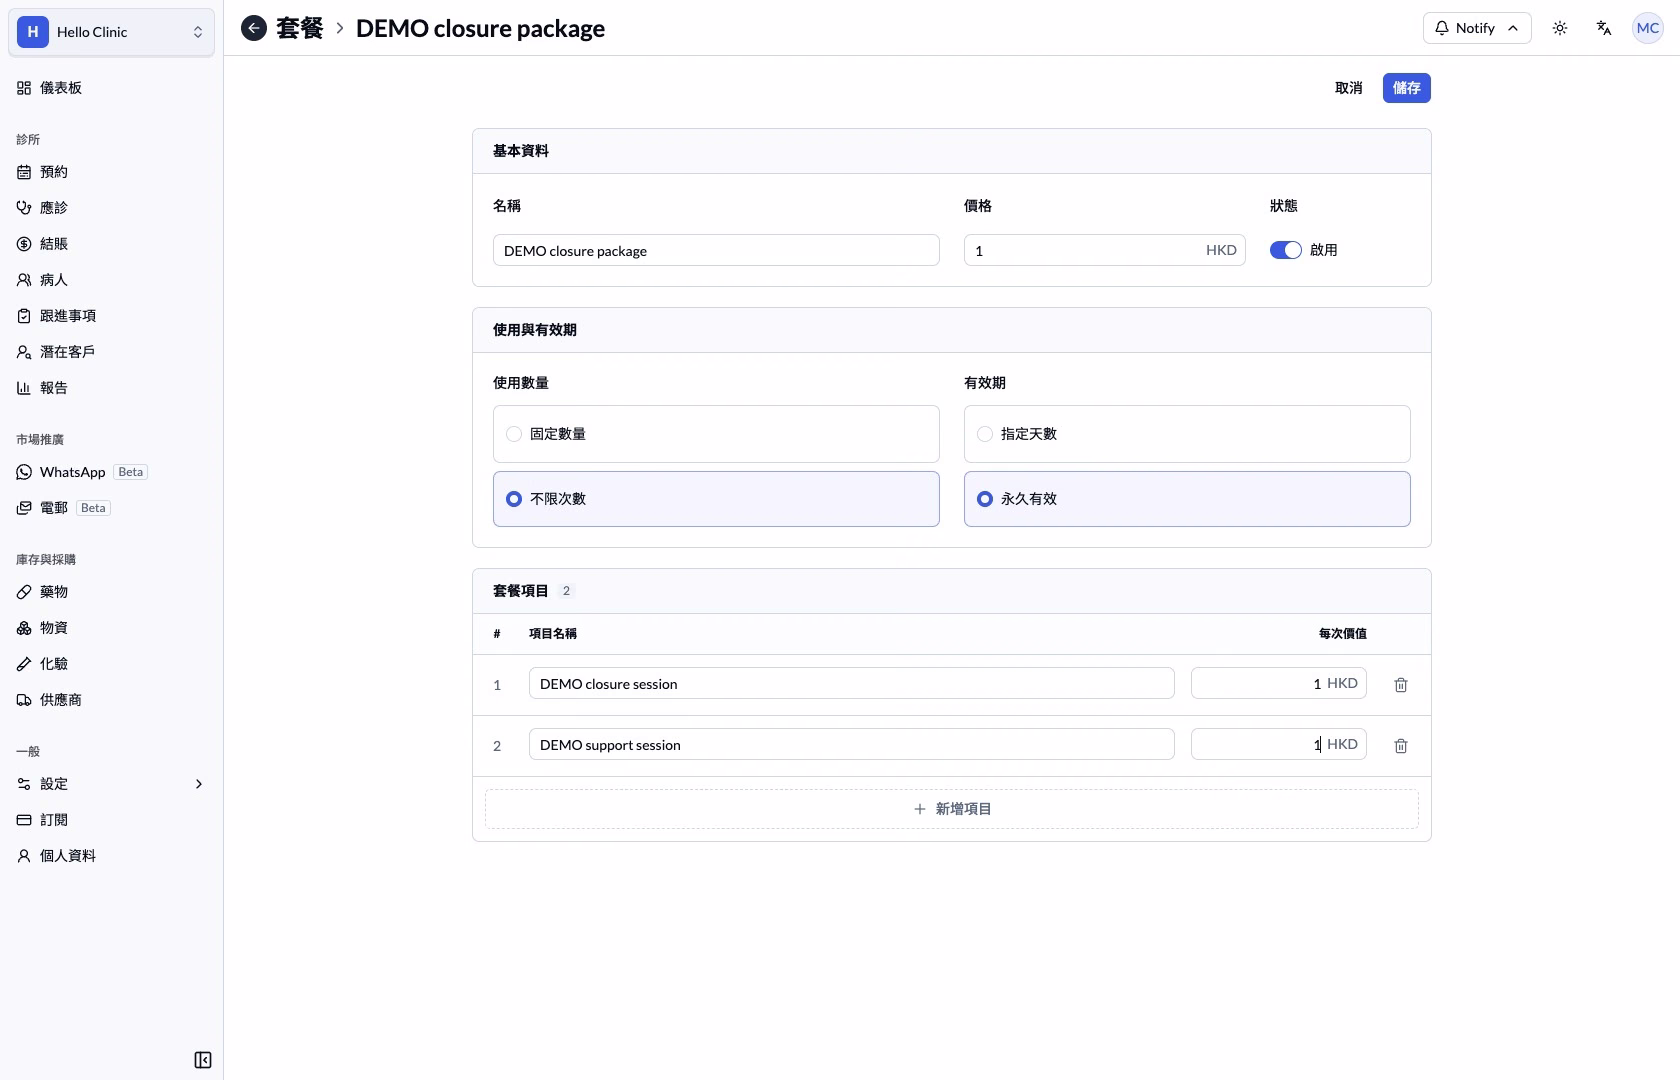
Task: Click the 取消 cancel button
Action: [1349, 88]
